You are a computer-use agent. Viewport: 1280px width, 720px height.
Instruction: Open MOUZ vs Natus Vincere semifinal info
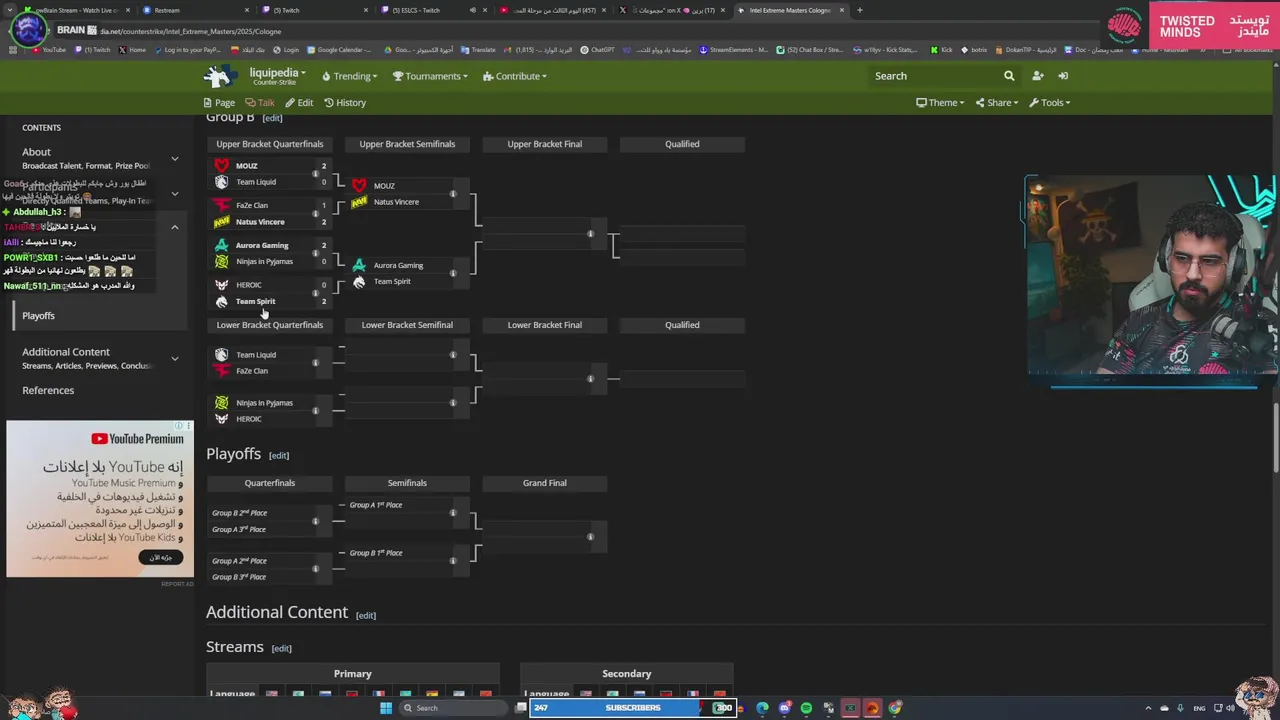tap(453, 194)
